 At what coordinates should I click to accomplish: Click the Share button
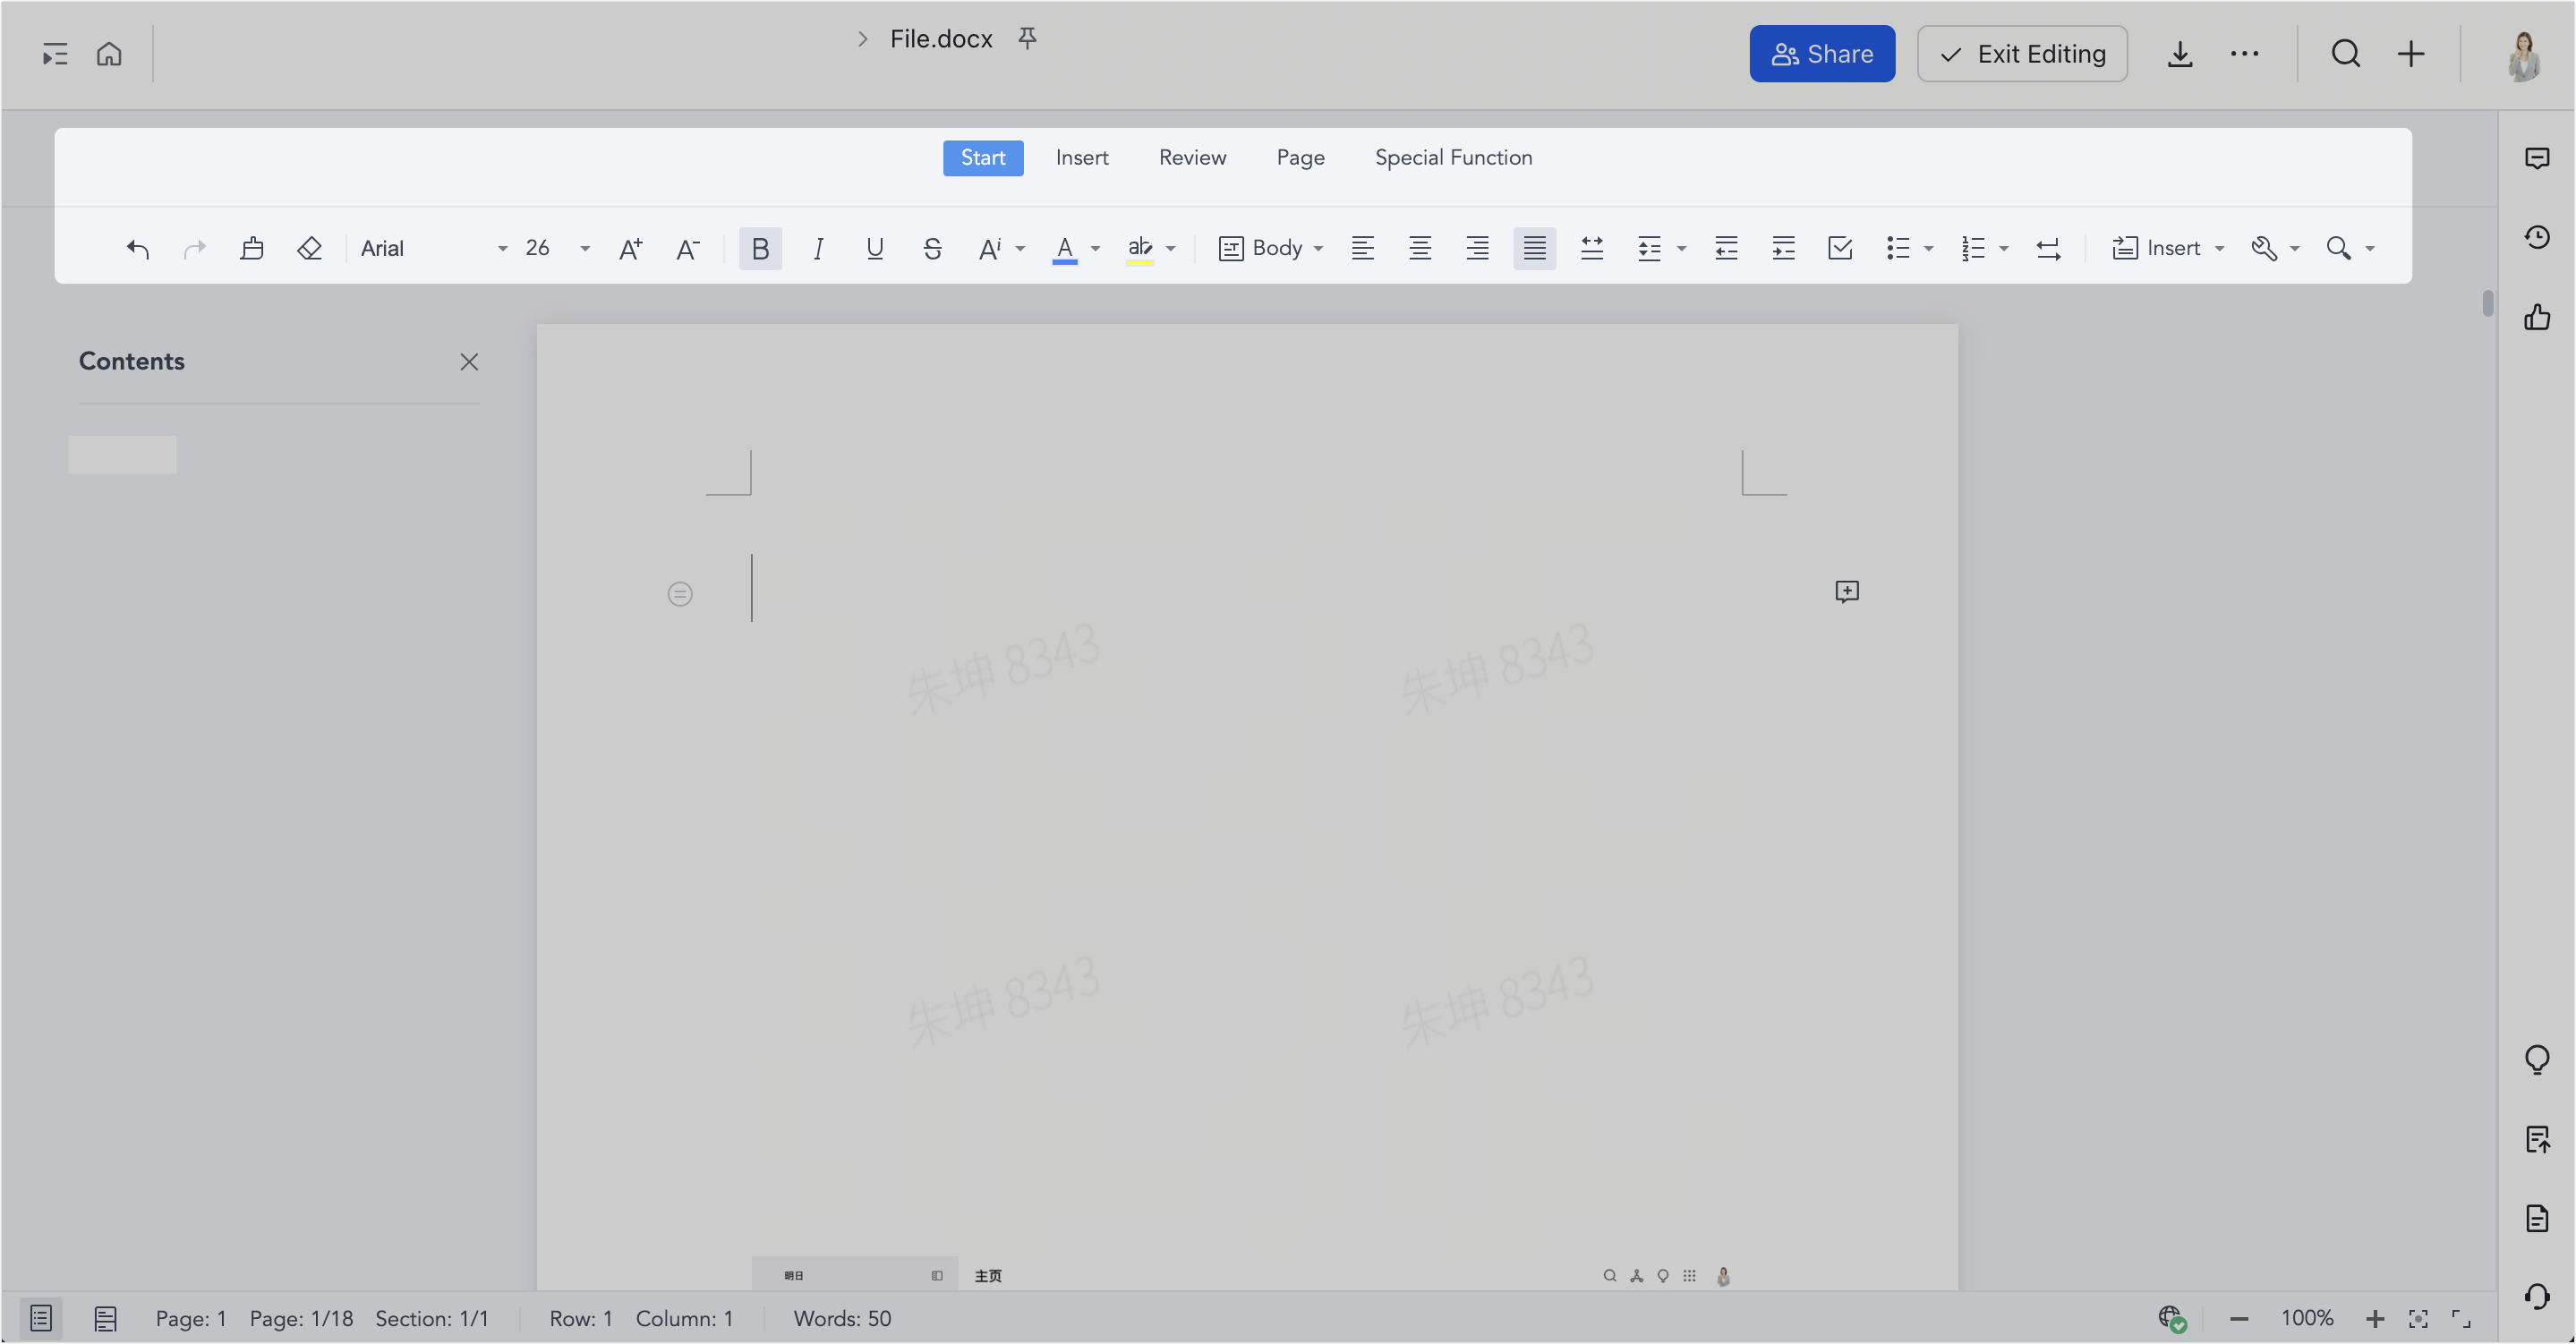point(1822,54)
